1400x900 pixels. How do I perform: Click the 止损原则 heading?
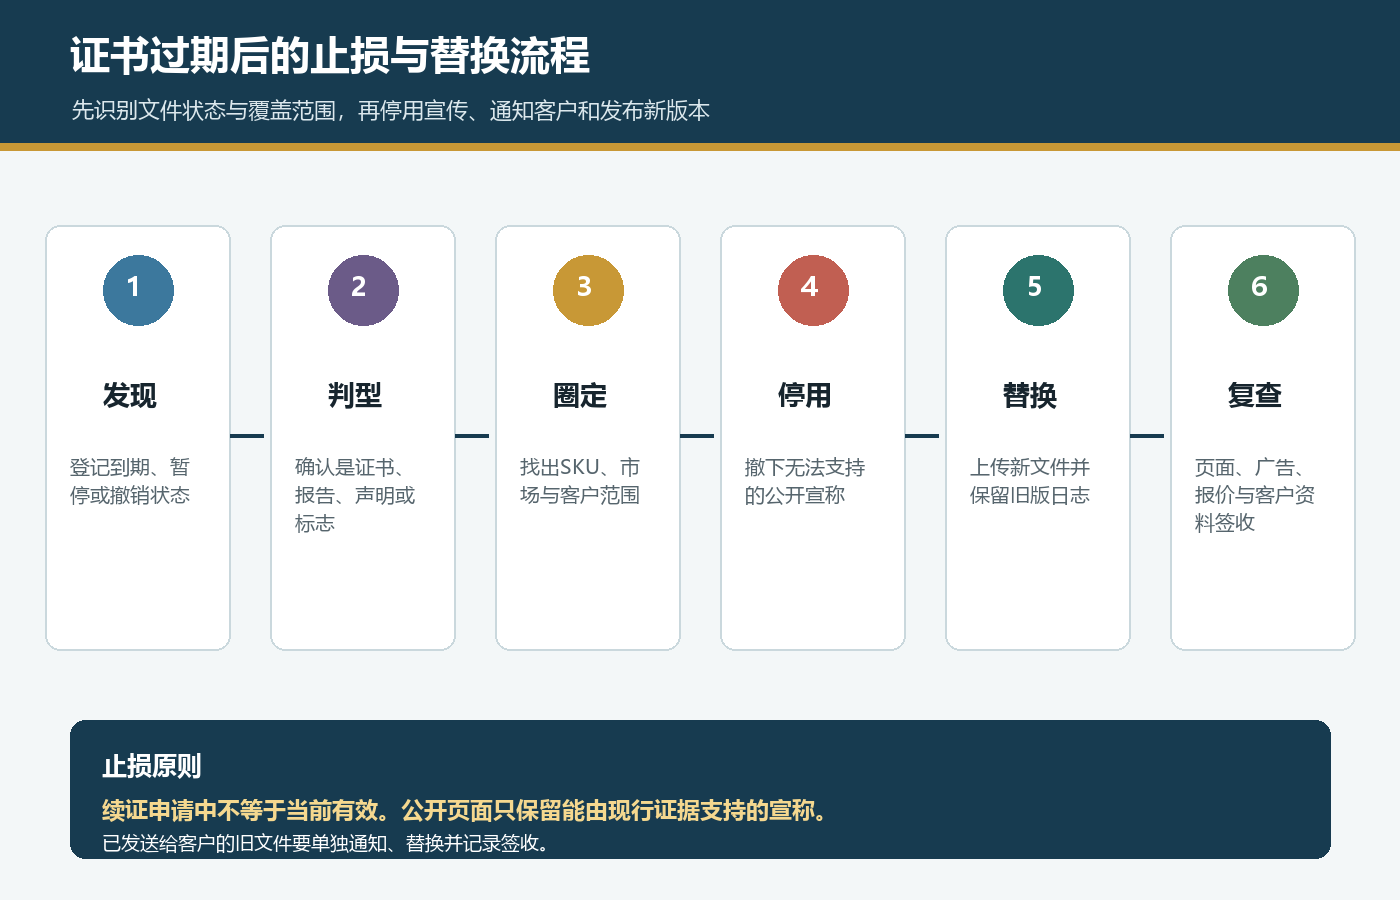pyautogui.click(x=152, y=767)
